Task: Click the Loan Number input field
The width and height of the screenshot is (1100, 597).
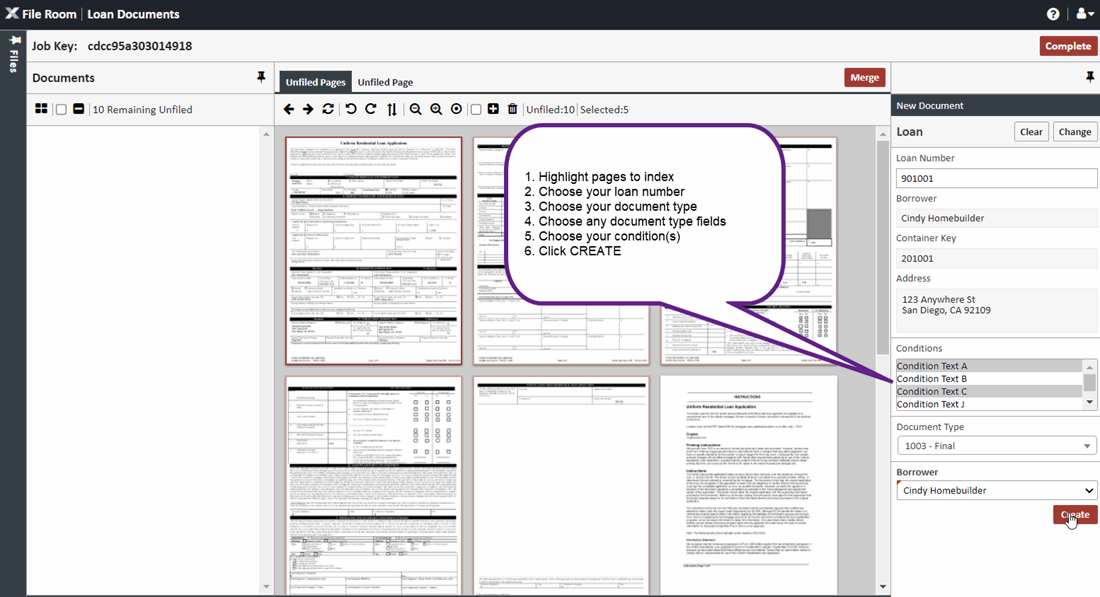Action: (996, 178)
